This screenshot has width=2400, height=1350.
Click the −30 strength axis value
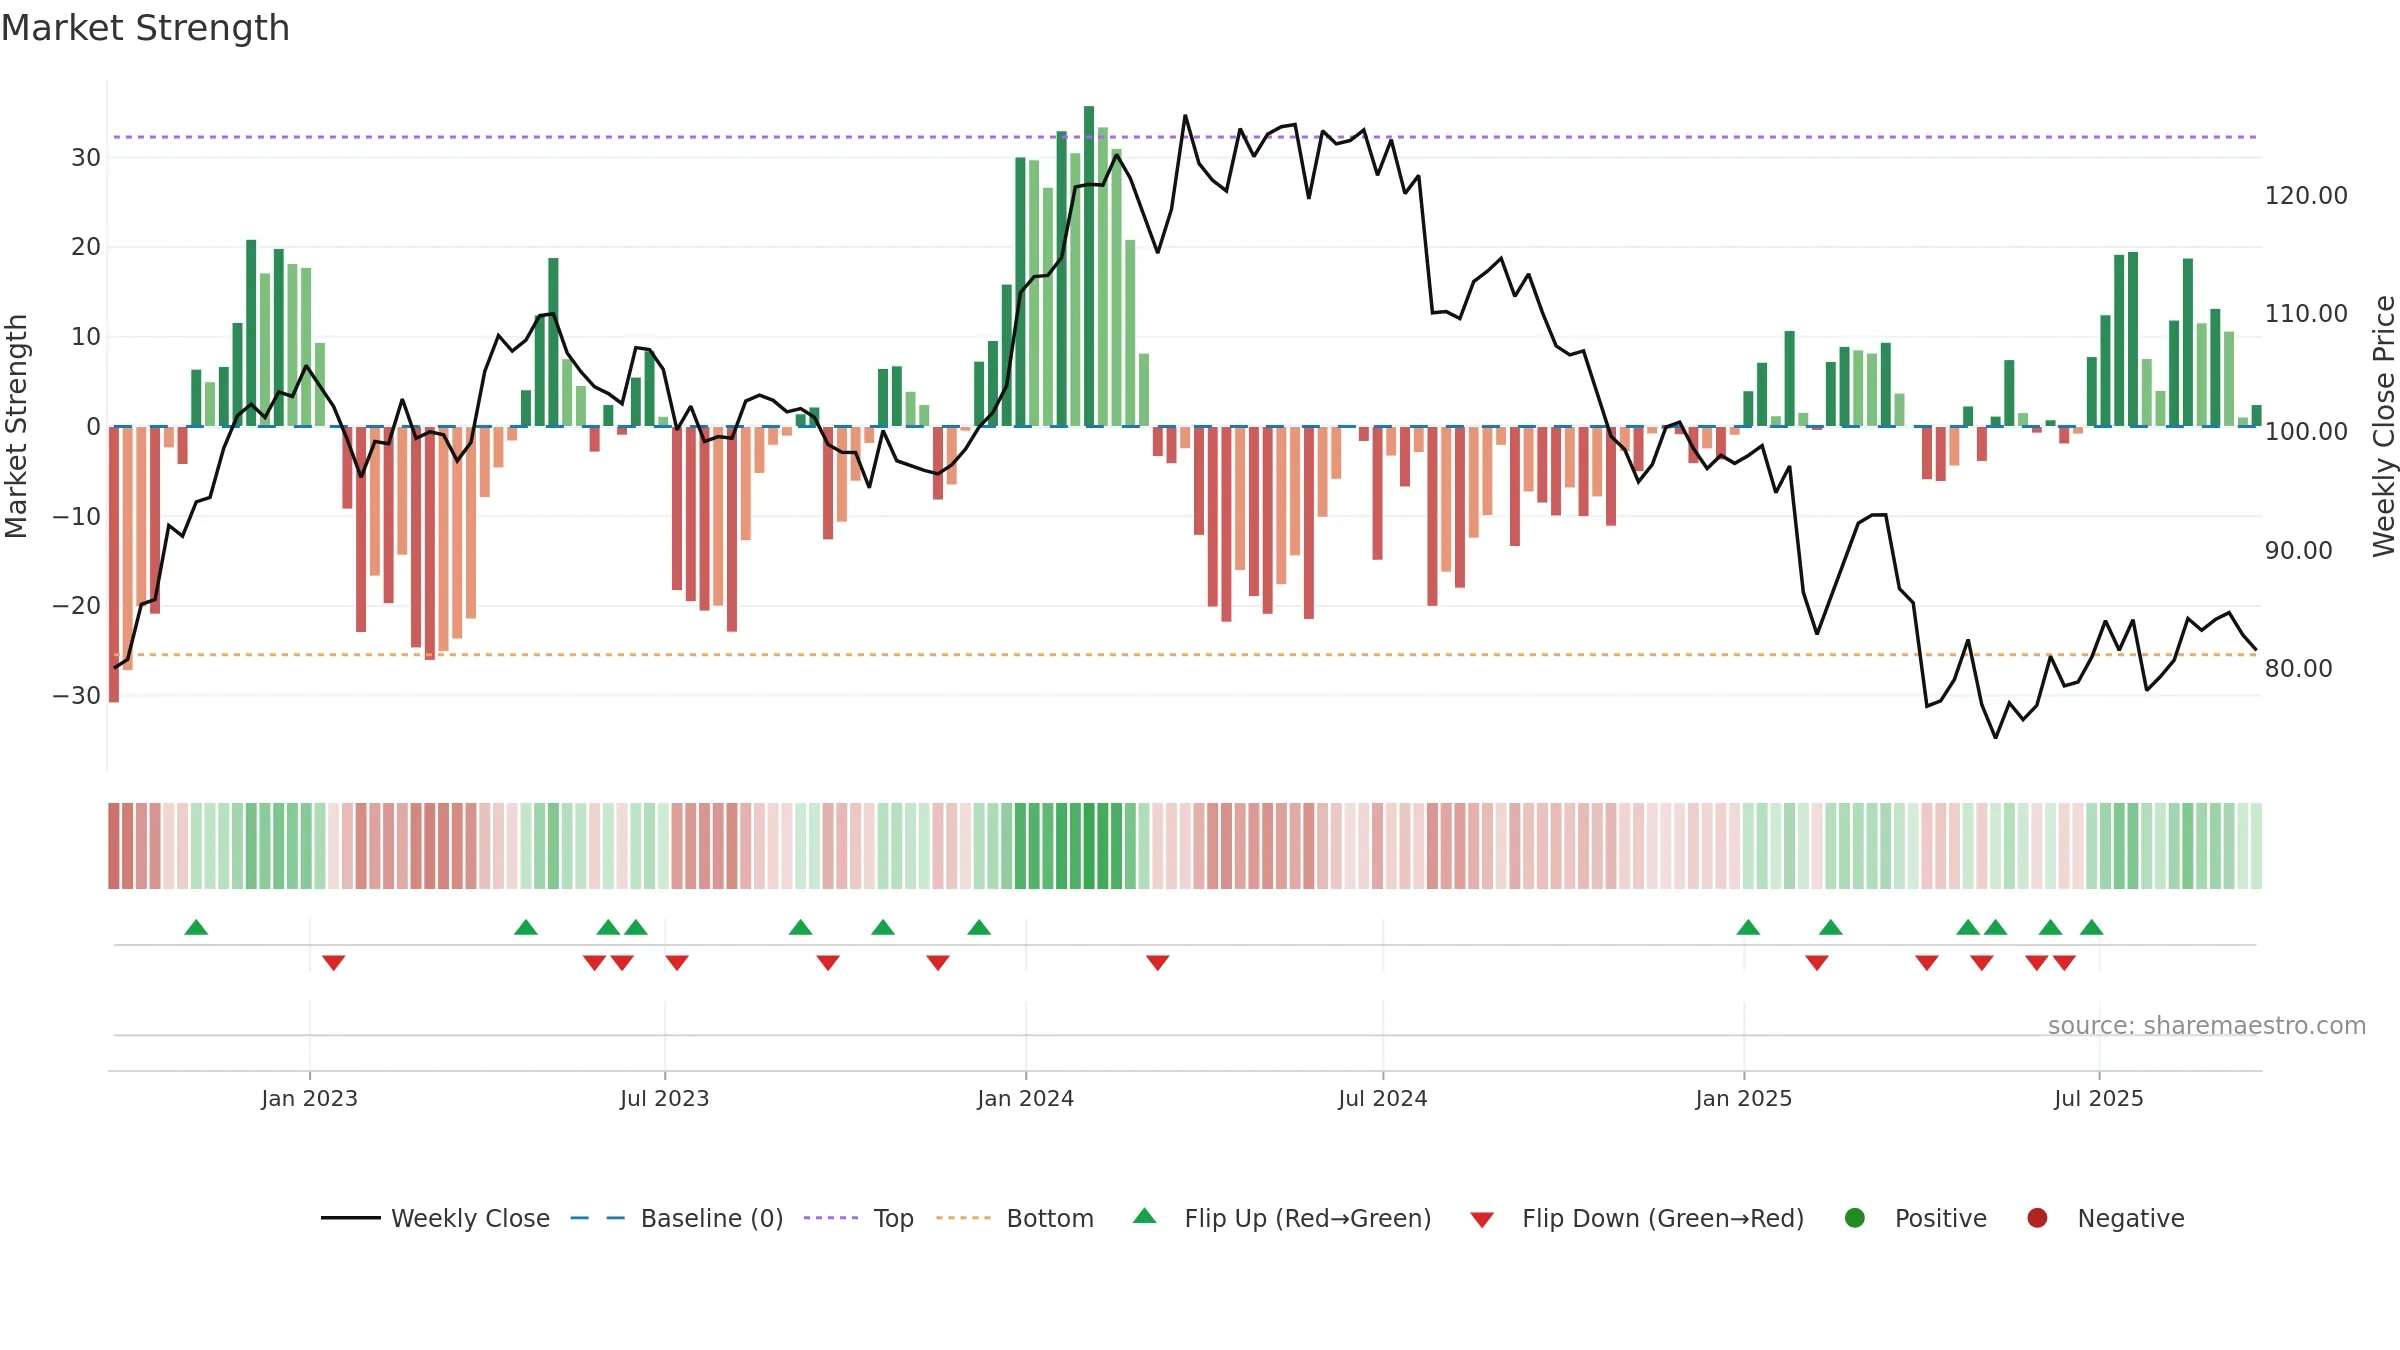(x=76, y=695)
